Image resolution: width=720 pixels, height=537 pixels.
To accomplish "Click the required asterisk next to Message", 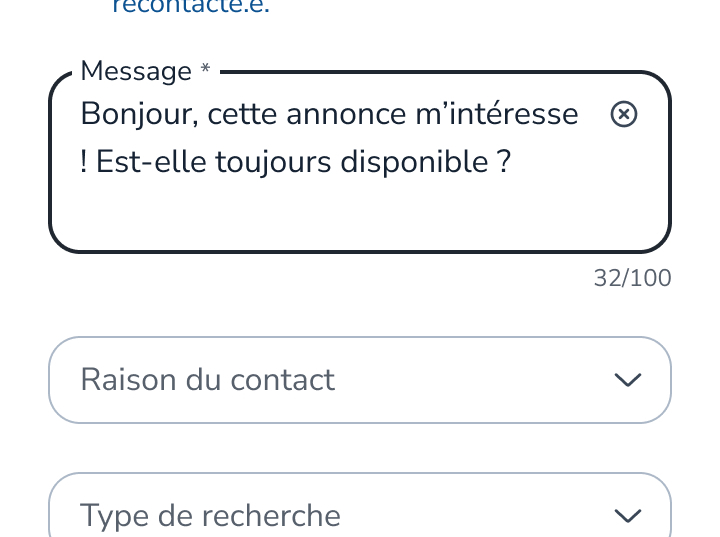I will [x=205, y=70].
